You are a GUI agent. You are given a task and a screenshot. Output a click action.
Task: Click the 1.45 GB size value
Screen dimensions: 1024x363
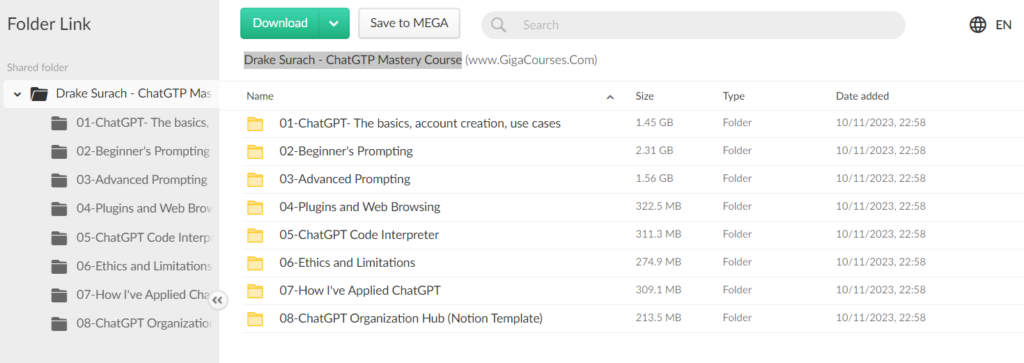654,123
